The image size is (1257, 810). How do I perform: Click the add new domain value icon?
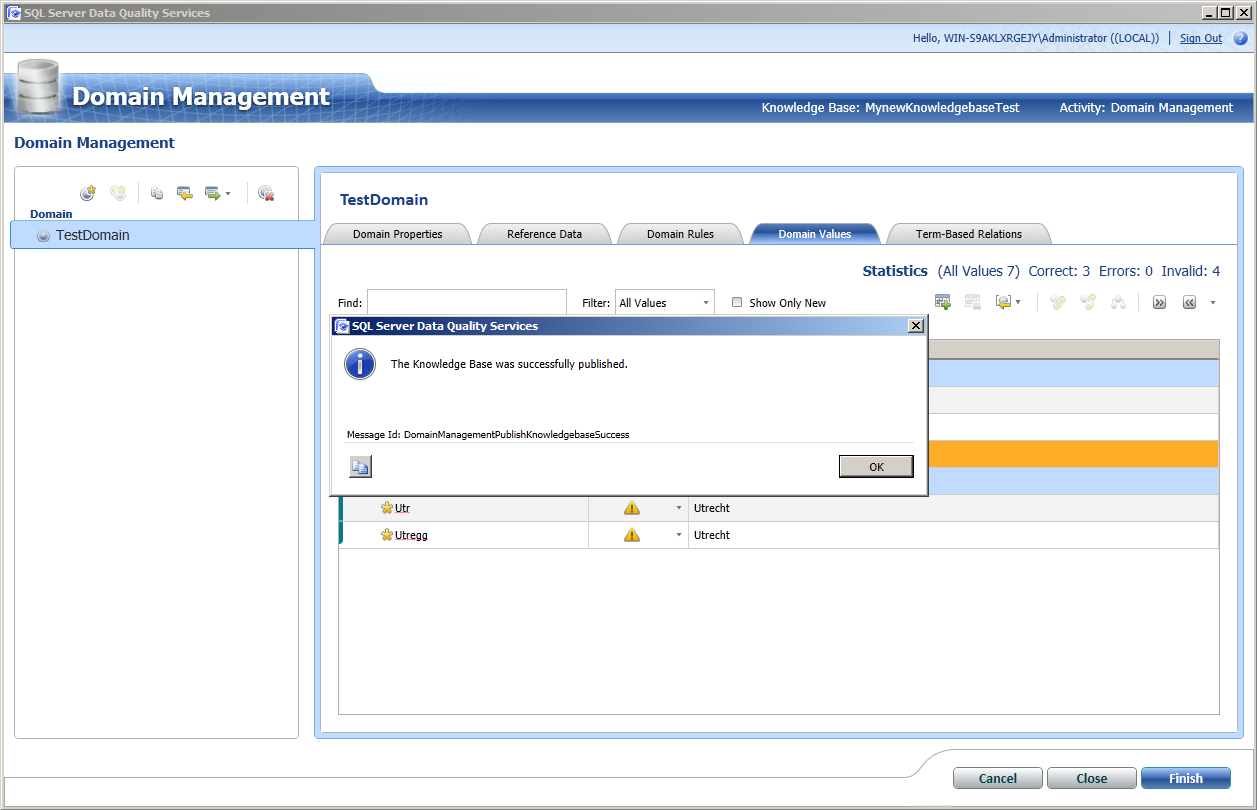pyautogui.click(x=942, y=302)
